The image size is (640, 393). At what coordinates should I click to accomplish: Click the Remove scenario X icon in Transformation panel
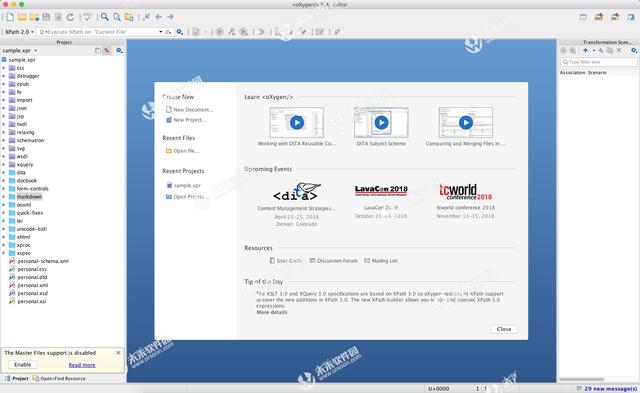(x=619, y=50)
